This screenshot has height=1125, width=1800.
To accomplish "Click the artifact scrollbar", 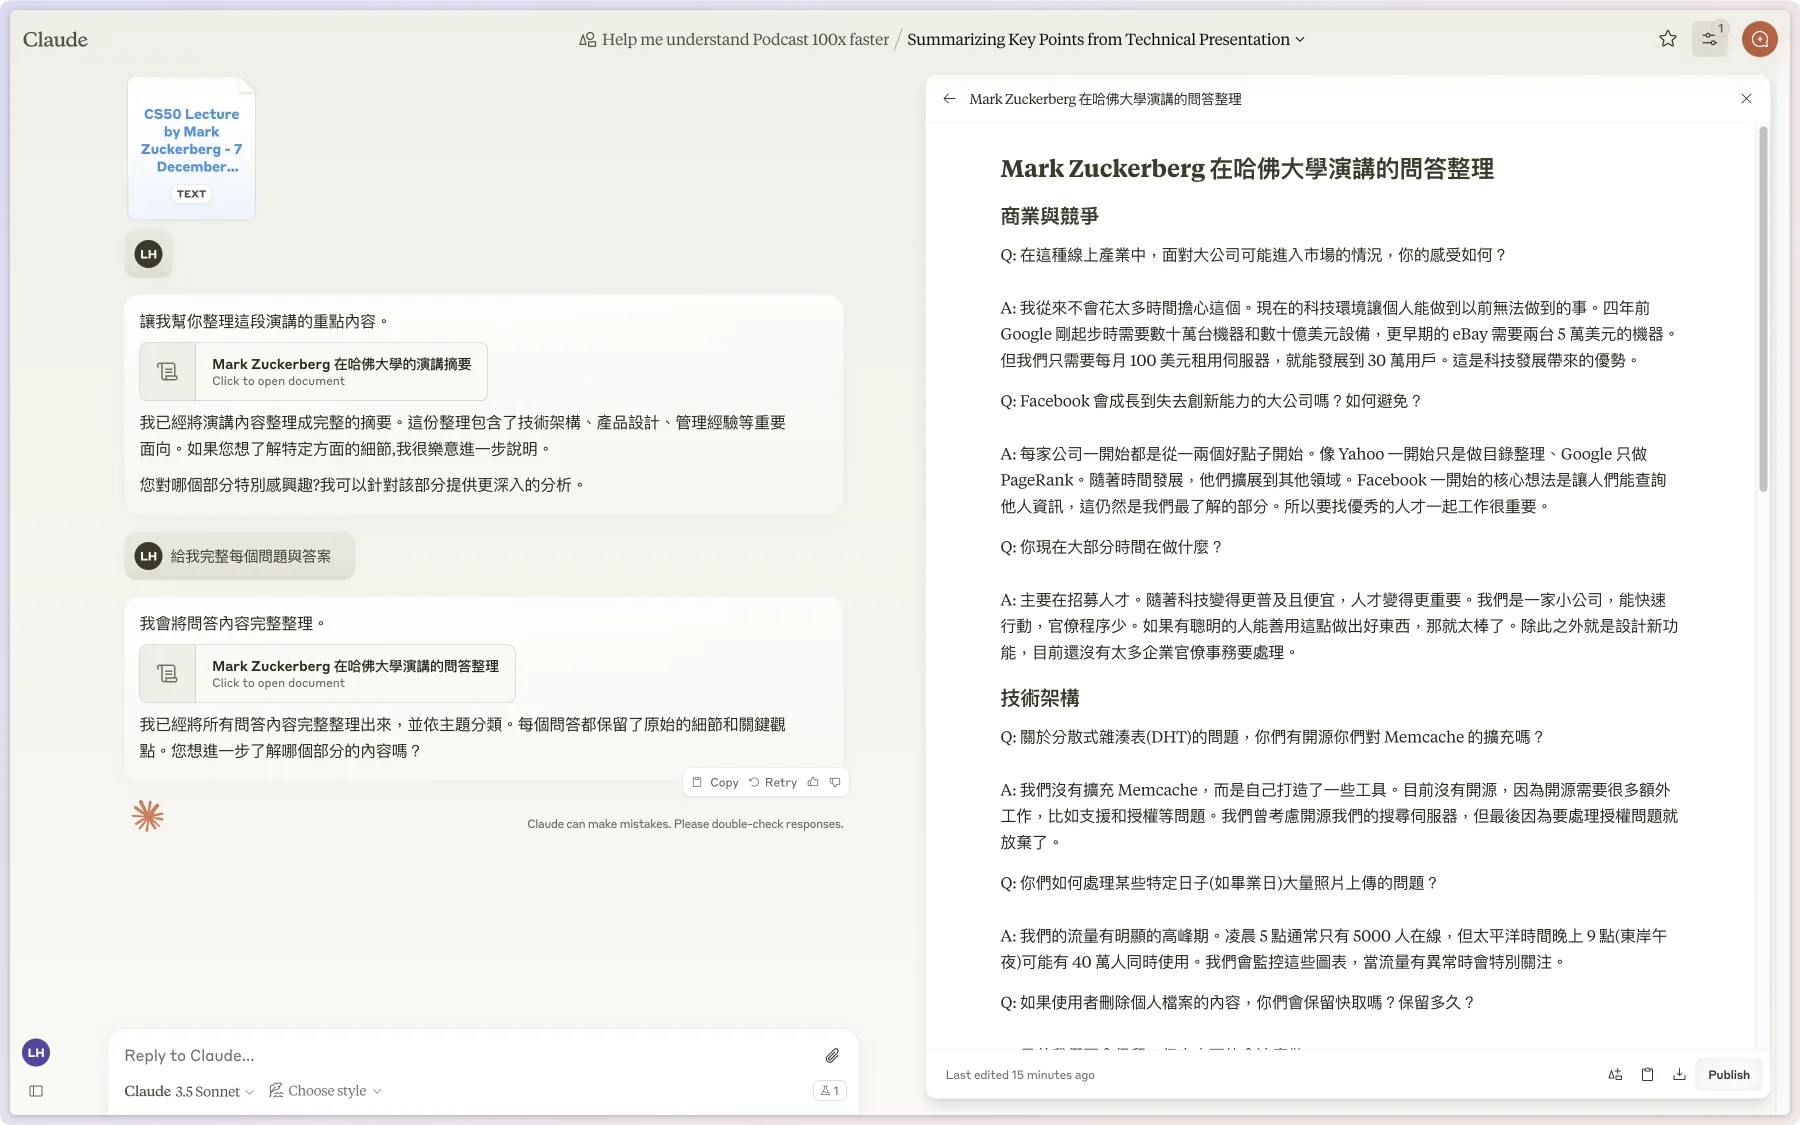I will [1763, 310].
